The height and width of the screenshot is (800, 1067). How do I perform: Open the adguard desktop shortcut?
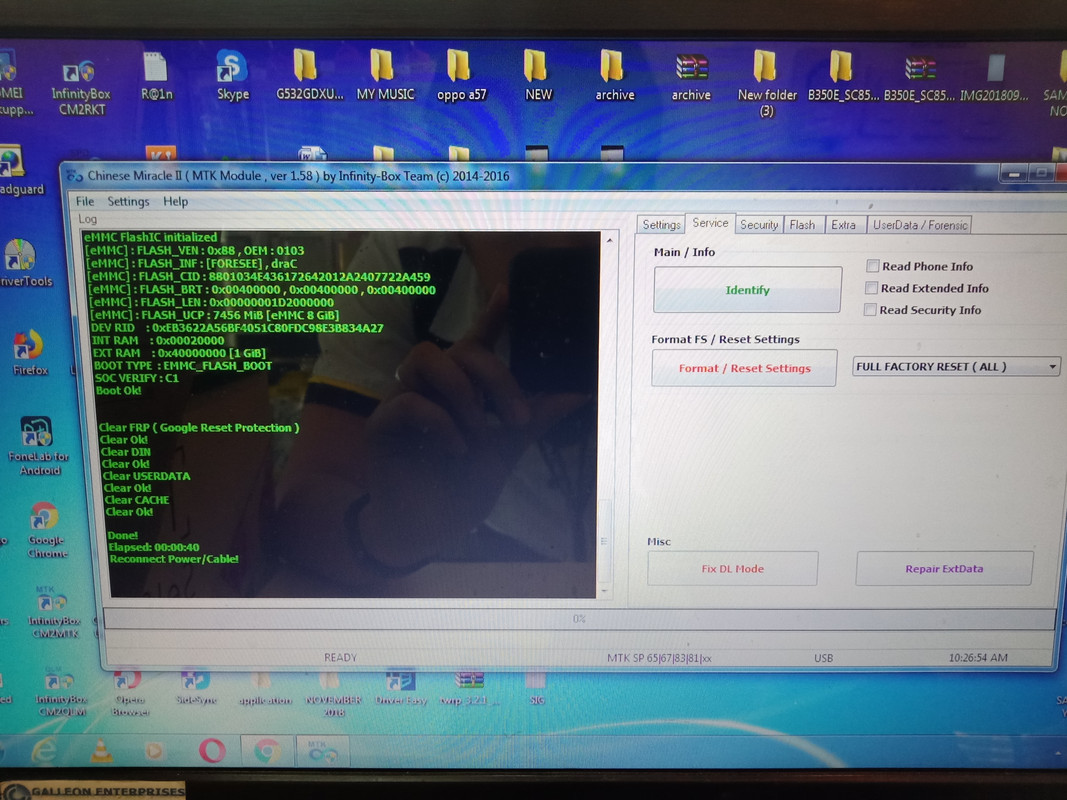18,170
